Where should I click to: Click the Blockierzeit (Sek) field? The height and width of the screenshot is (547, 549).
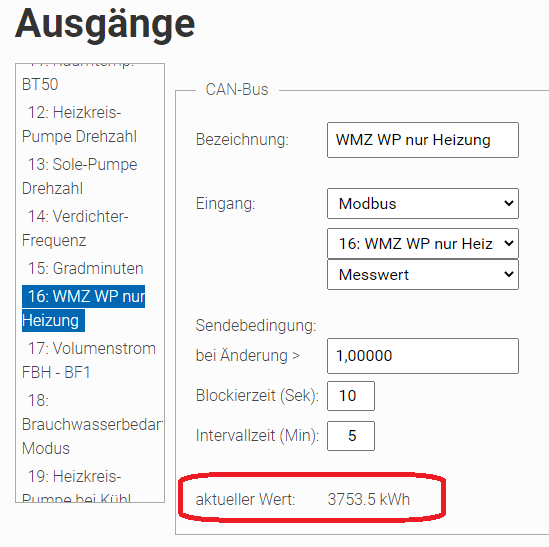[351, 396]
